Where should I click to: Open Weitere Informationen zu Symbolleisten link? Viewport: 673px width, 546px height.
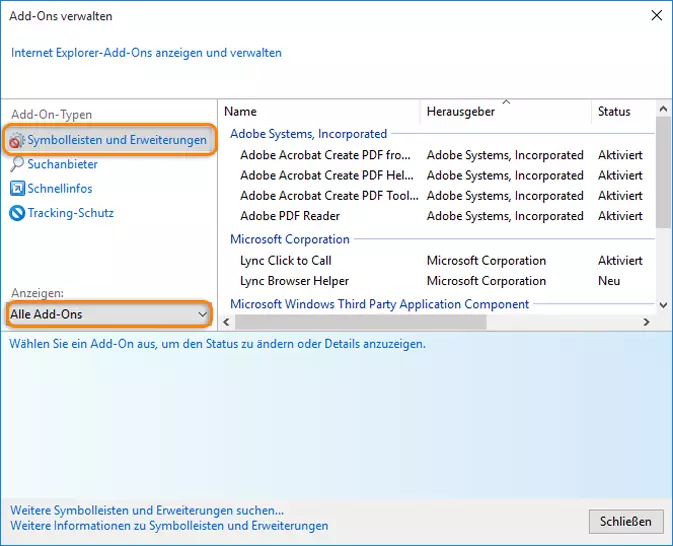click(169, 526)
